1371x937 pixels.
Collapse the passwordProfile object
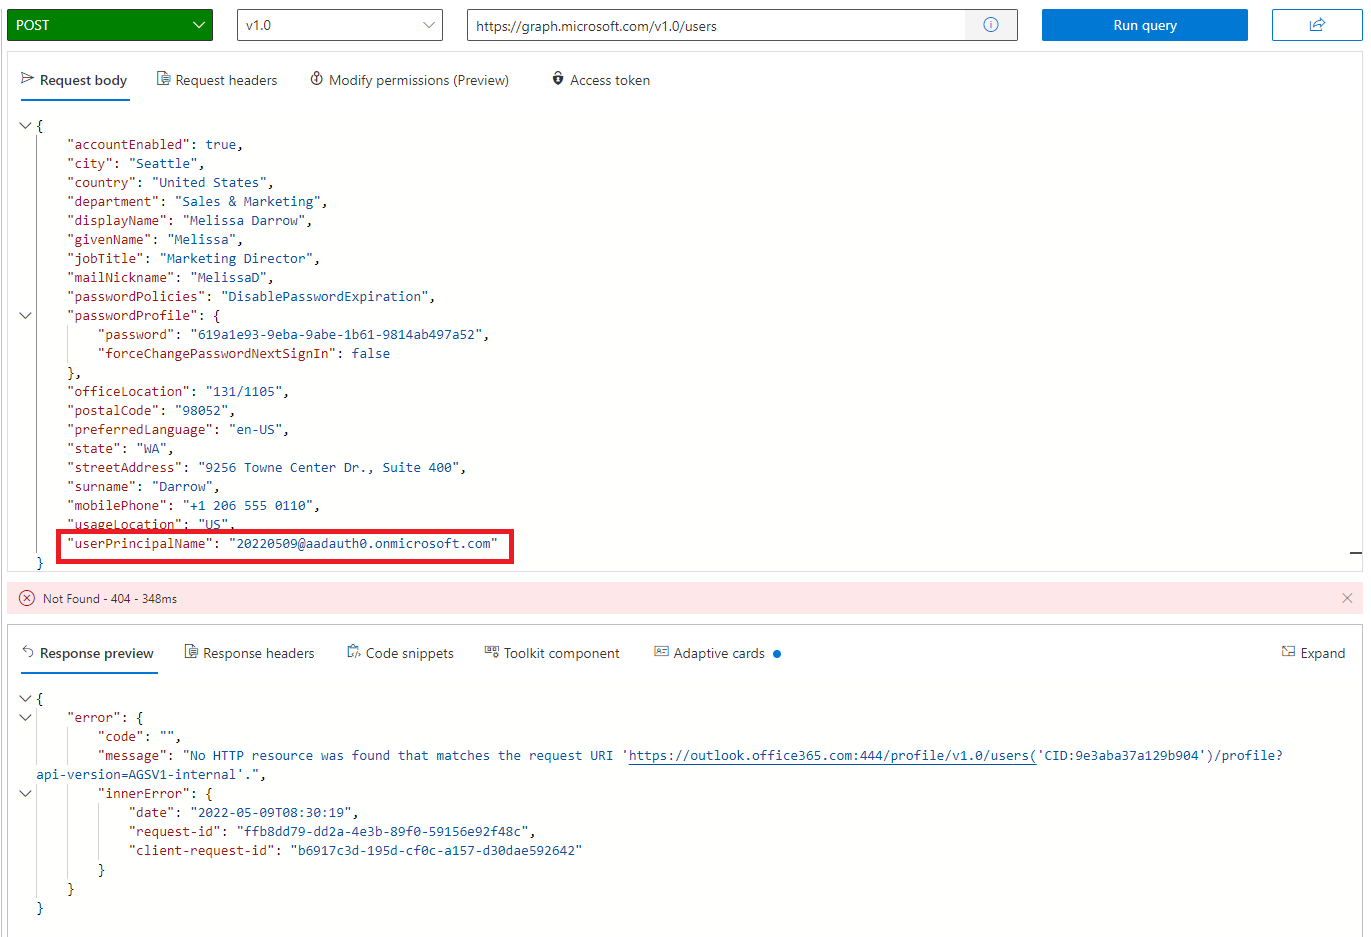[x=25, y=315]
